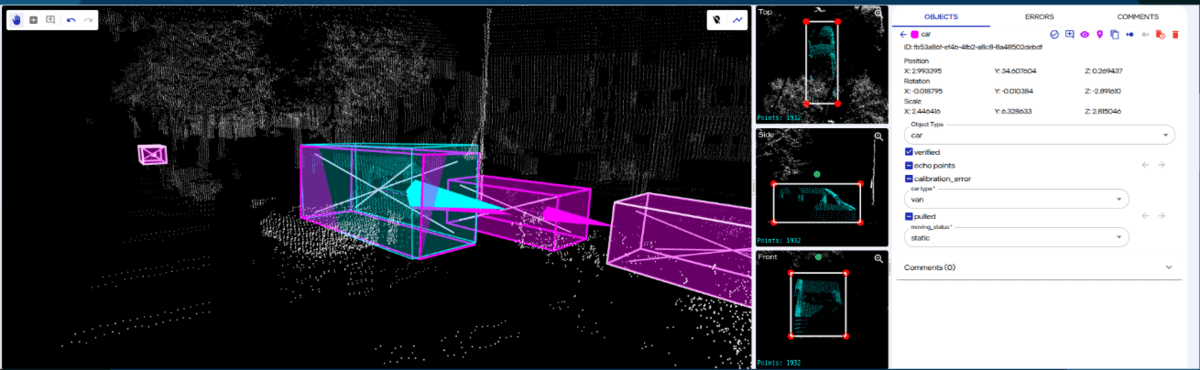Click the Top view thumbnail panel
The height and width of the screenshot is (370, 1200).
822,65
